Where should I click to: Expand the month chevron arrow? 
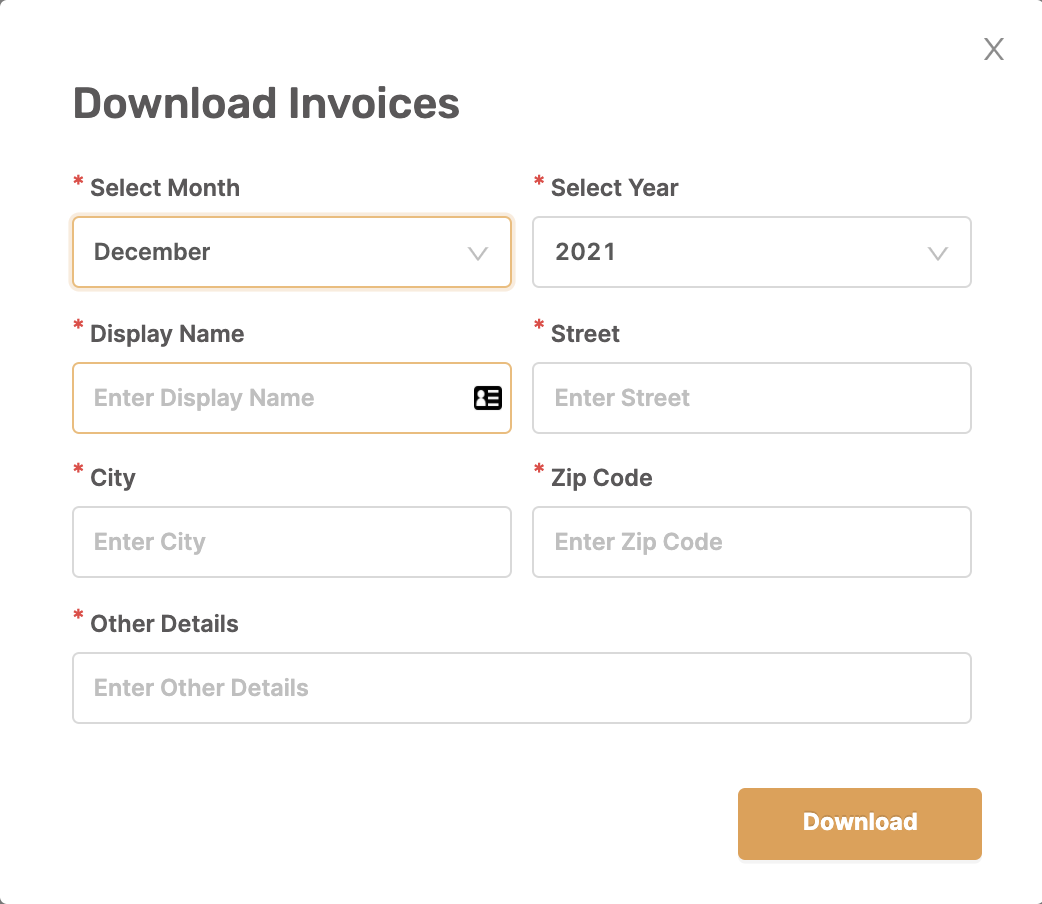[x=478, y=253]
